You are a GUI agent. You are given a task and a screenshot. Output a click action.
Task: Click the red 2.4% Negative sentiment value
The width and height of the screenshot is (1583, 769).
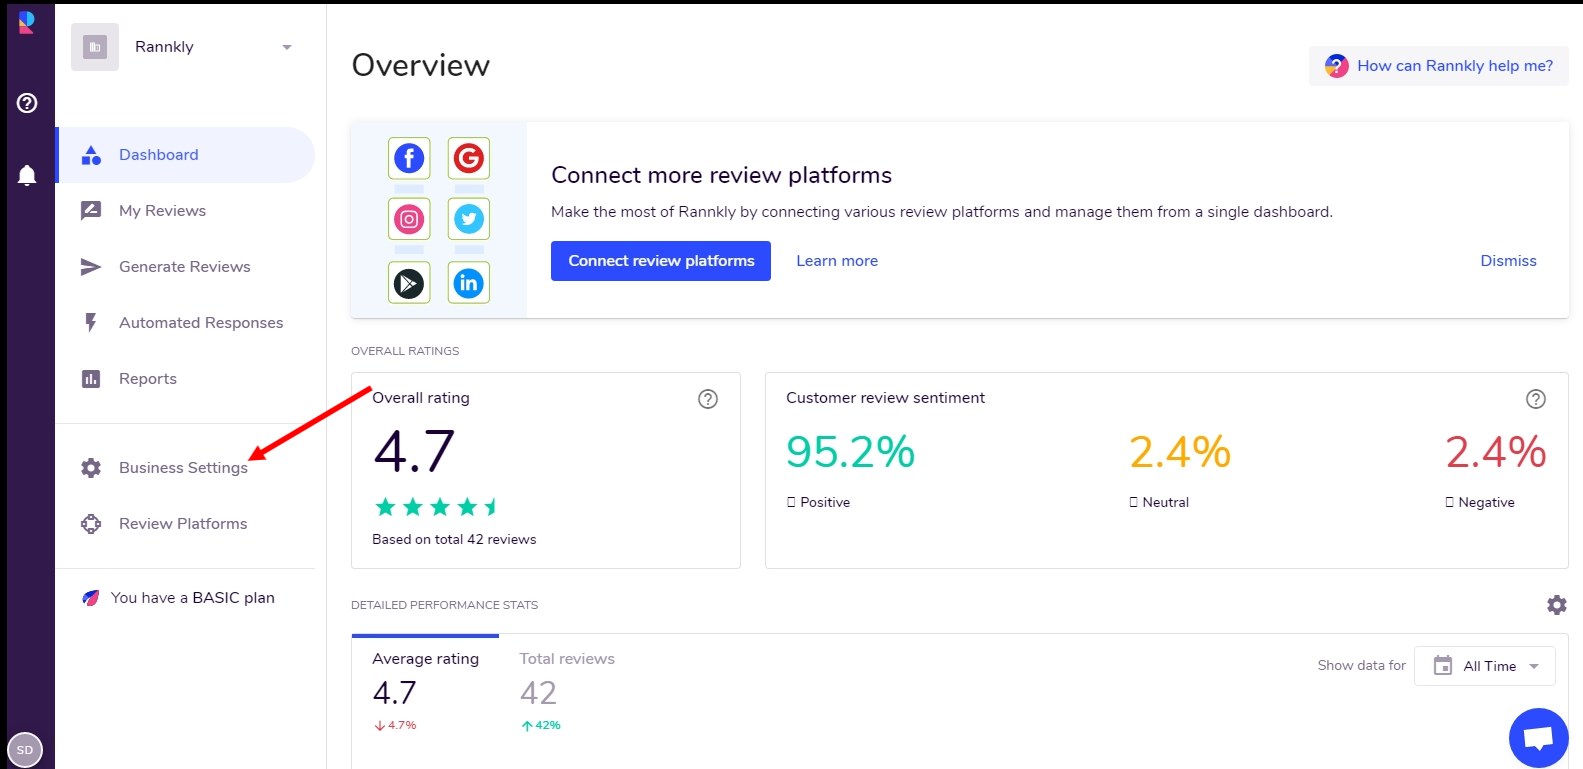[x=1496, y=452]
